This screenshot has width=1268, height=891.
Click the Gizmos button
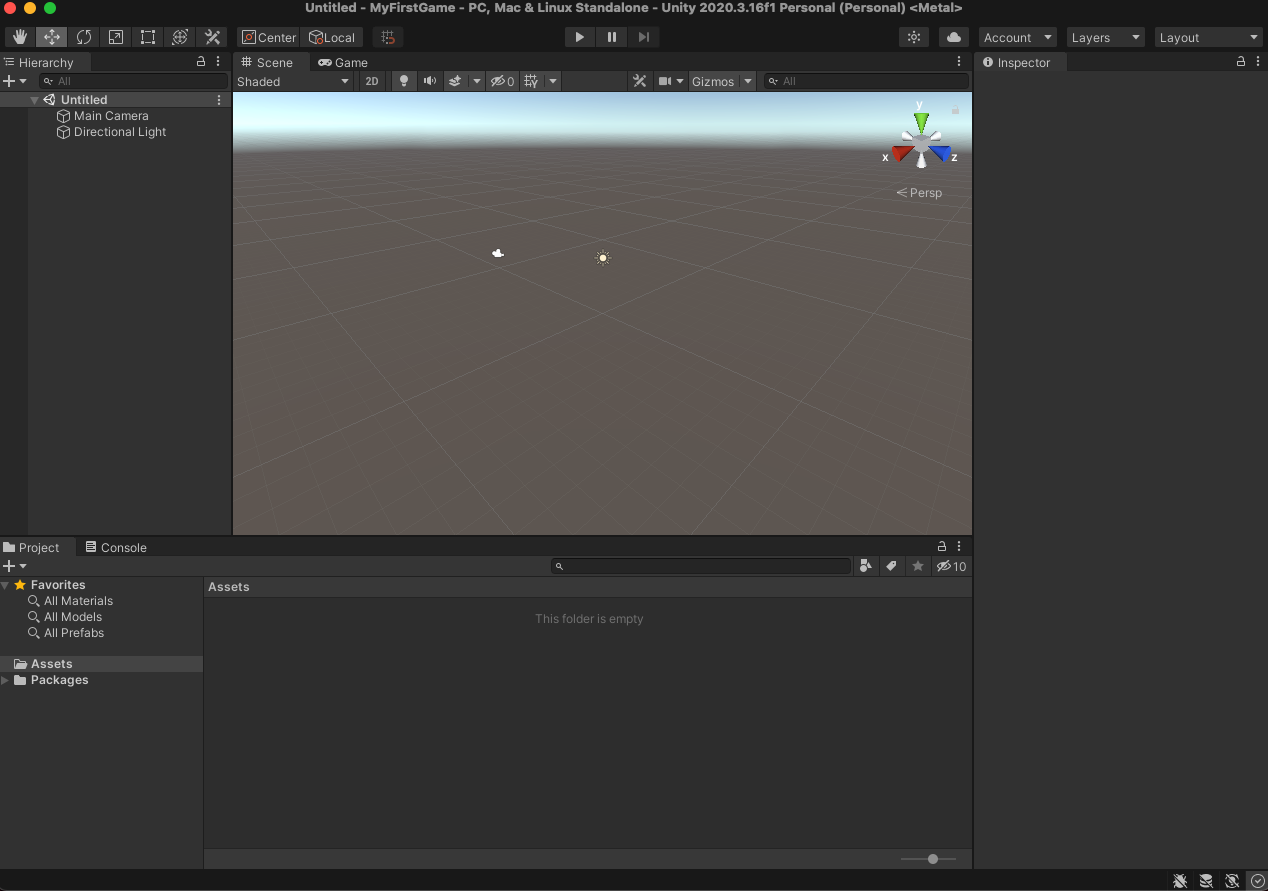713,81
